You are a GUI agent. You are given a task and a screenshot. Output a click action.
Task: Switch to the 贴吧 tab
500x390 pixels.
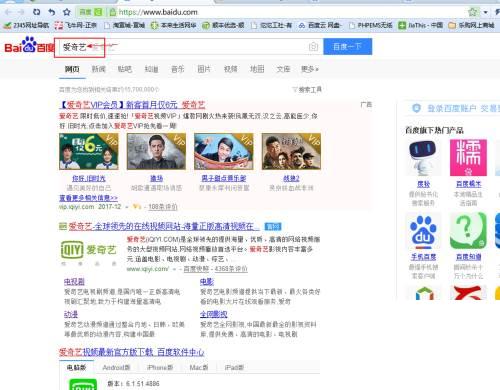tap(125, 69)
